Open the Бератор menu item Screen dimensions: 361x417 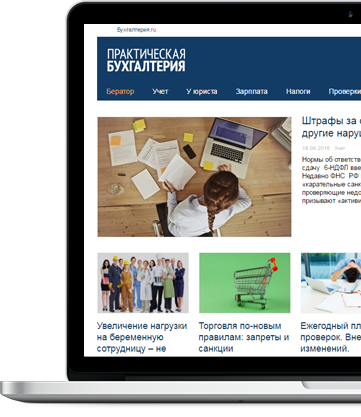pos(120,91)
